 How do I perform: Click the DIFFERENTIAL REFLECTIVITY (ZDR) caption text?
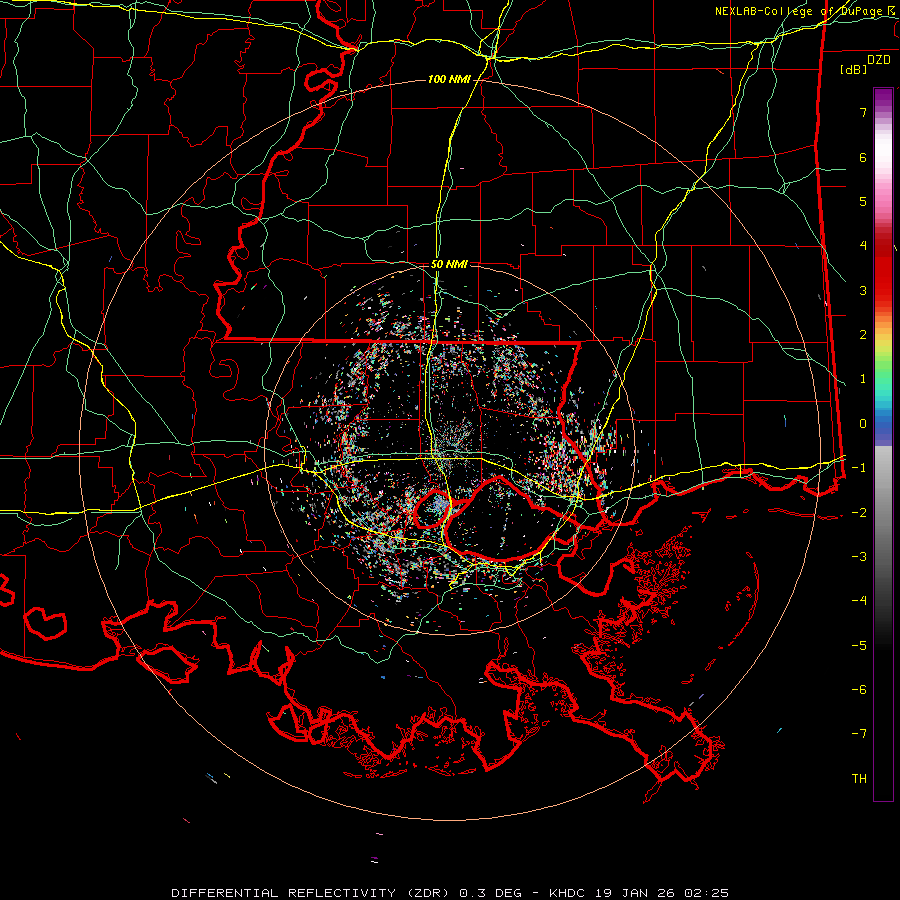point(312,893)
